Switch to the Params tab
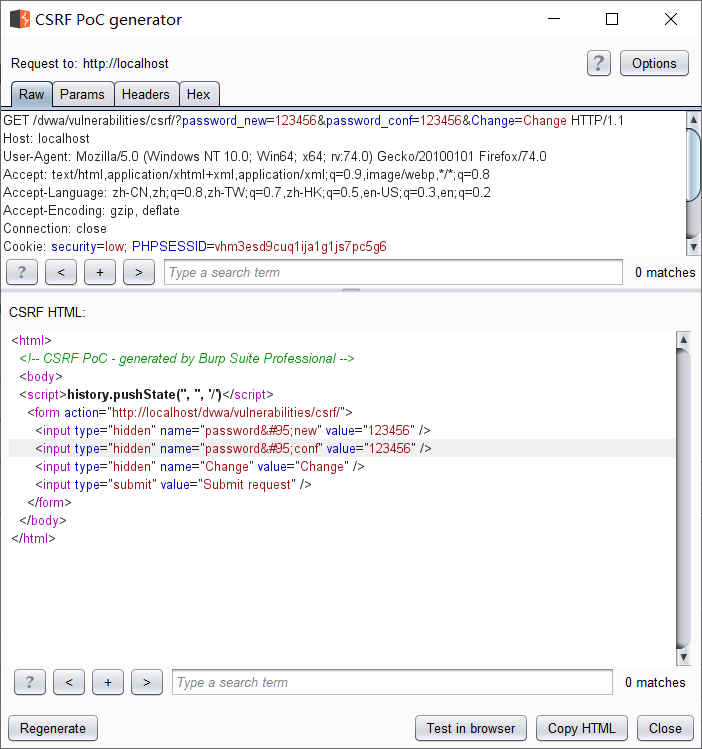The height and width of the screenshot is (749, 702). (x=83, y=94)
